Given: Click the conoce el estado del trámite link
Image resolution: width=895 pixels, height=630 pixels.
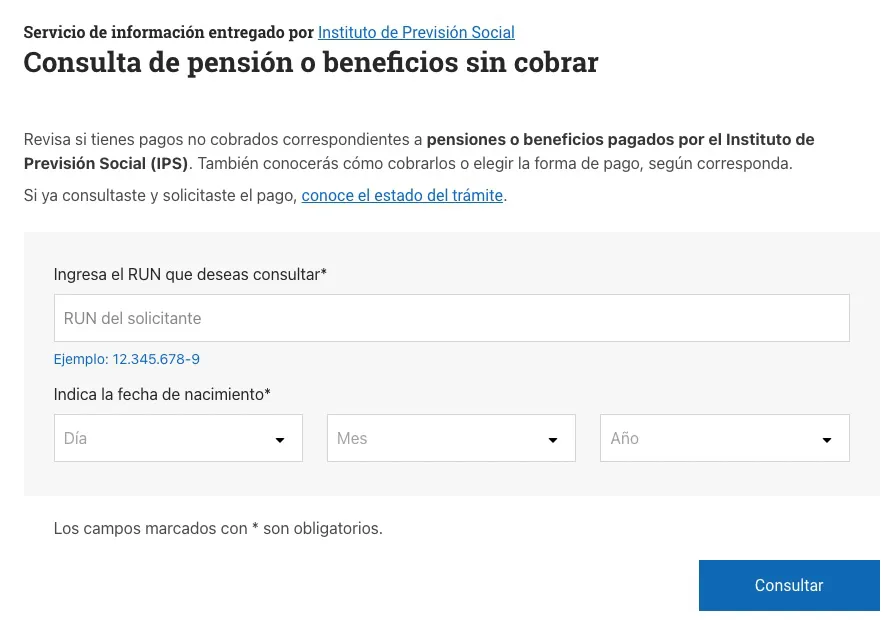Looking at the screenshot, I should pyautogui.click(x=402, y=195).
